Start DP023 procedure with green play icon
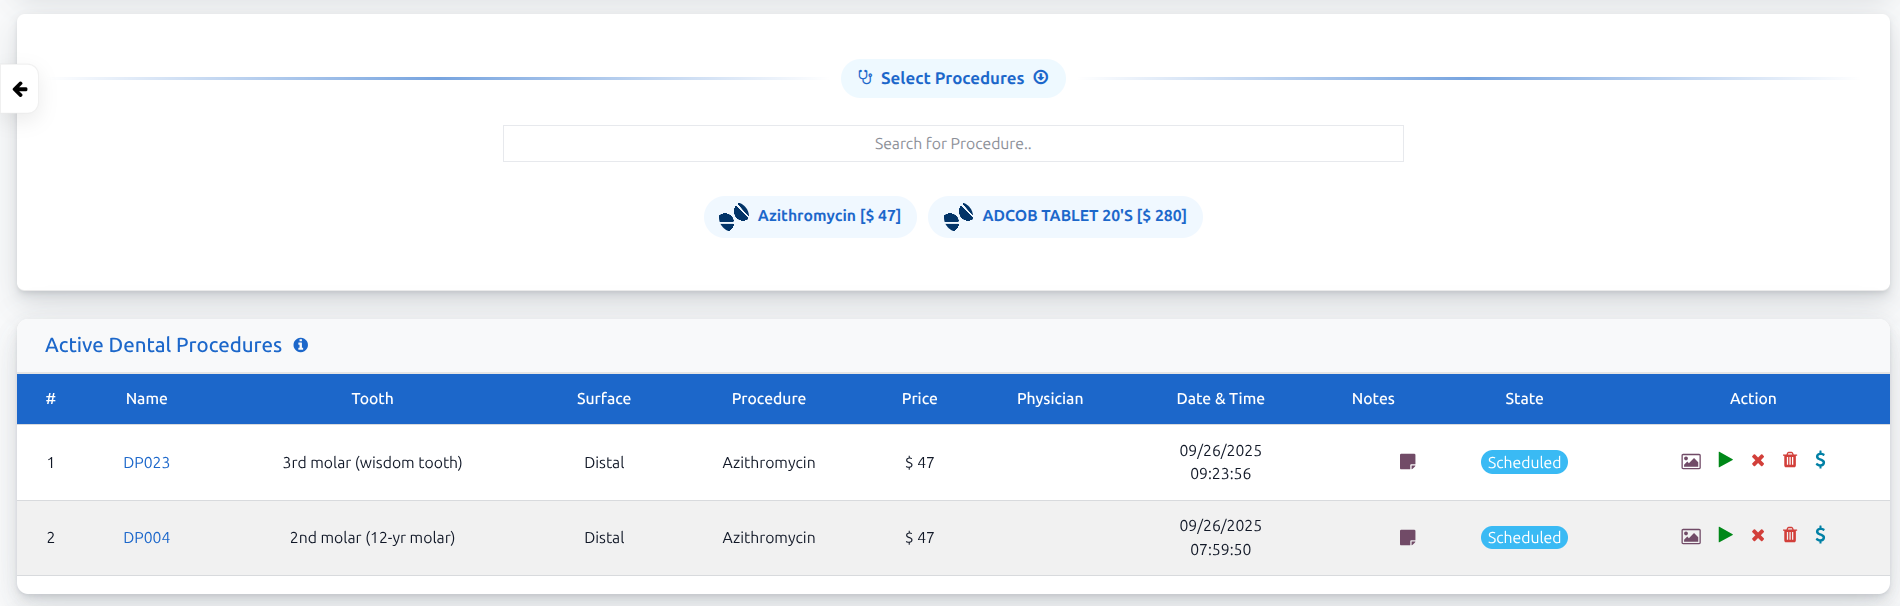This screenshot has width=1900, height=606. pyautogui.click(x=1725, y=460)
